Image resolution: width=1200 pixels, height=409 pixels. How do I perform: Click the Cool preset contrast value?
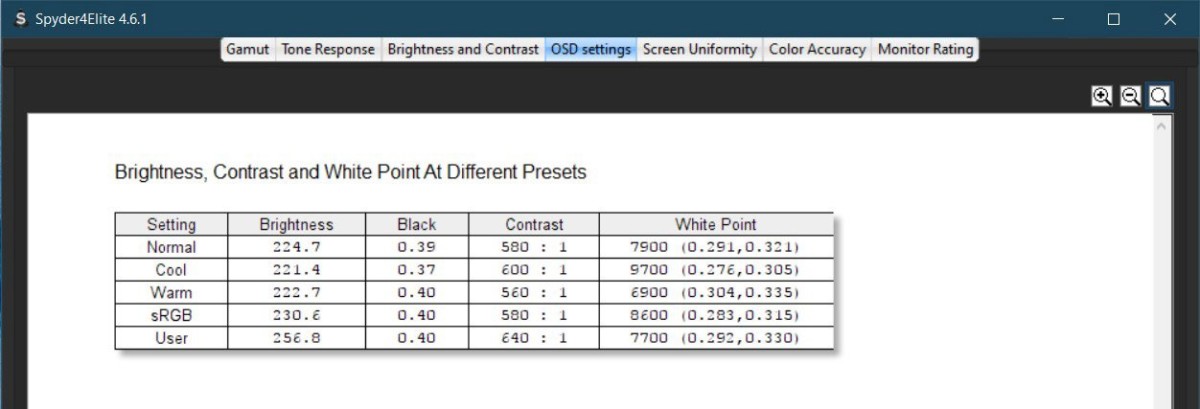point(533,270)
